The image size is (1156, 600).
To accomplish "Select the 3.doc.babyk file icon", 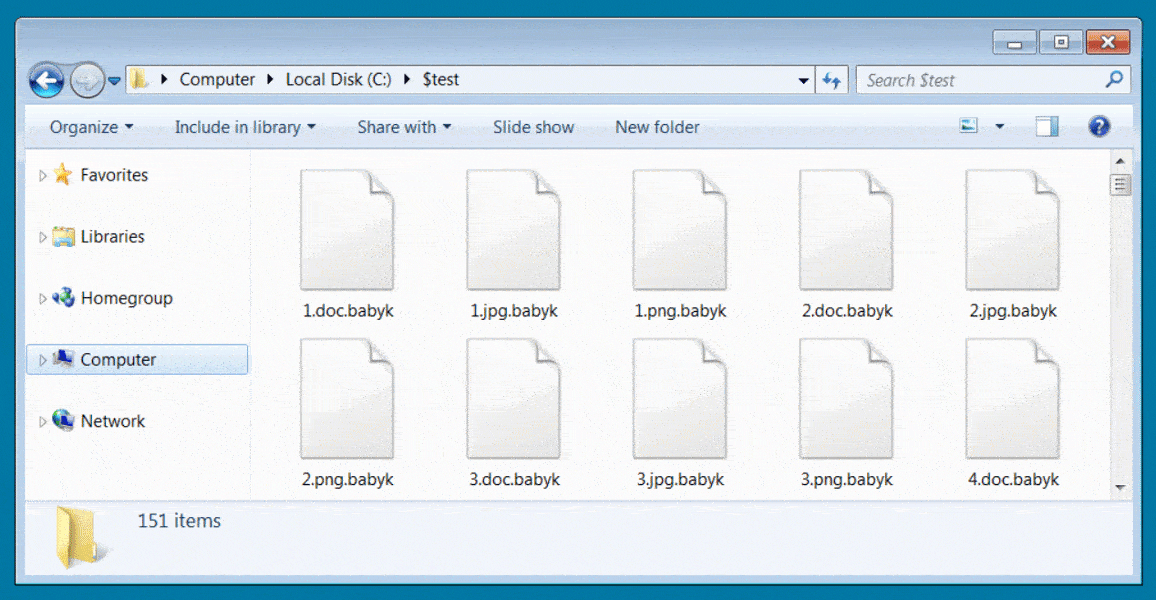I will [x=514, y=399].
